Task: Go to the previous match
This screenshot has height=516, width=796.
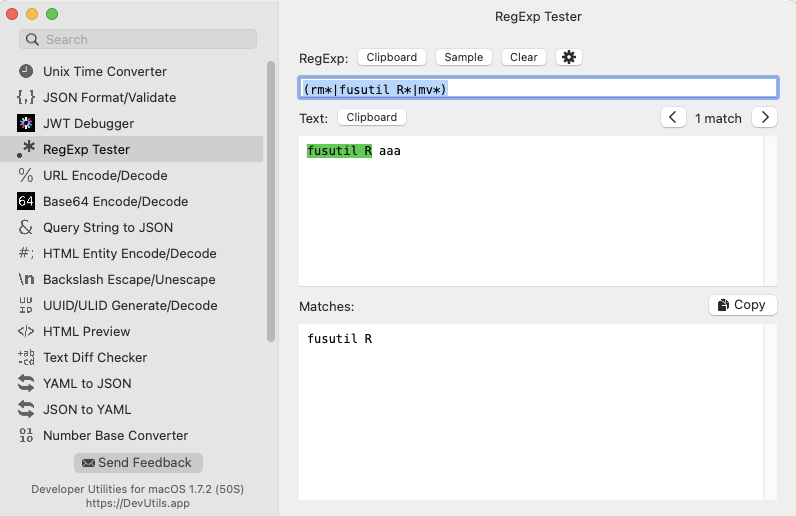Action: click(673, 118)
